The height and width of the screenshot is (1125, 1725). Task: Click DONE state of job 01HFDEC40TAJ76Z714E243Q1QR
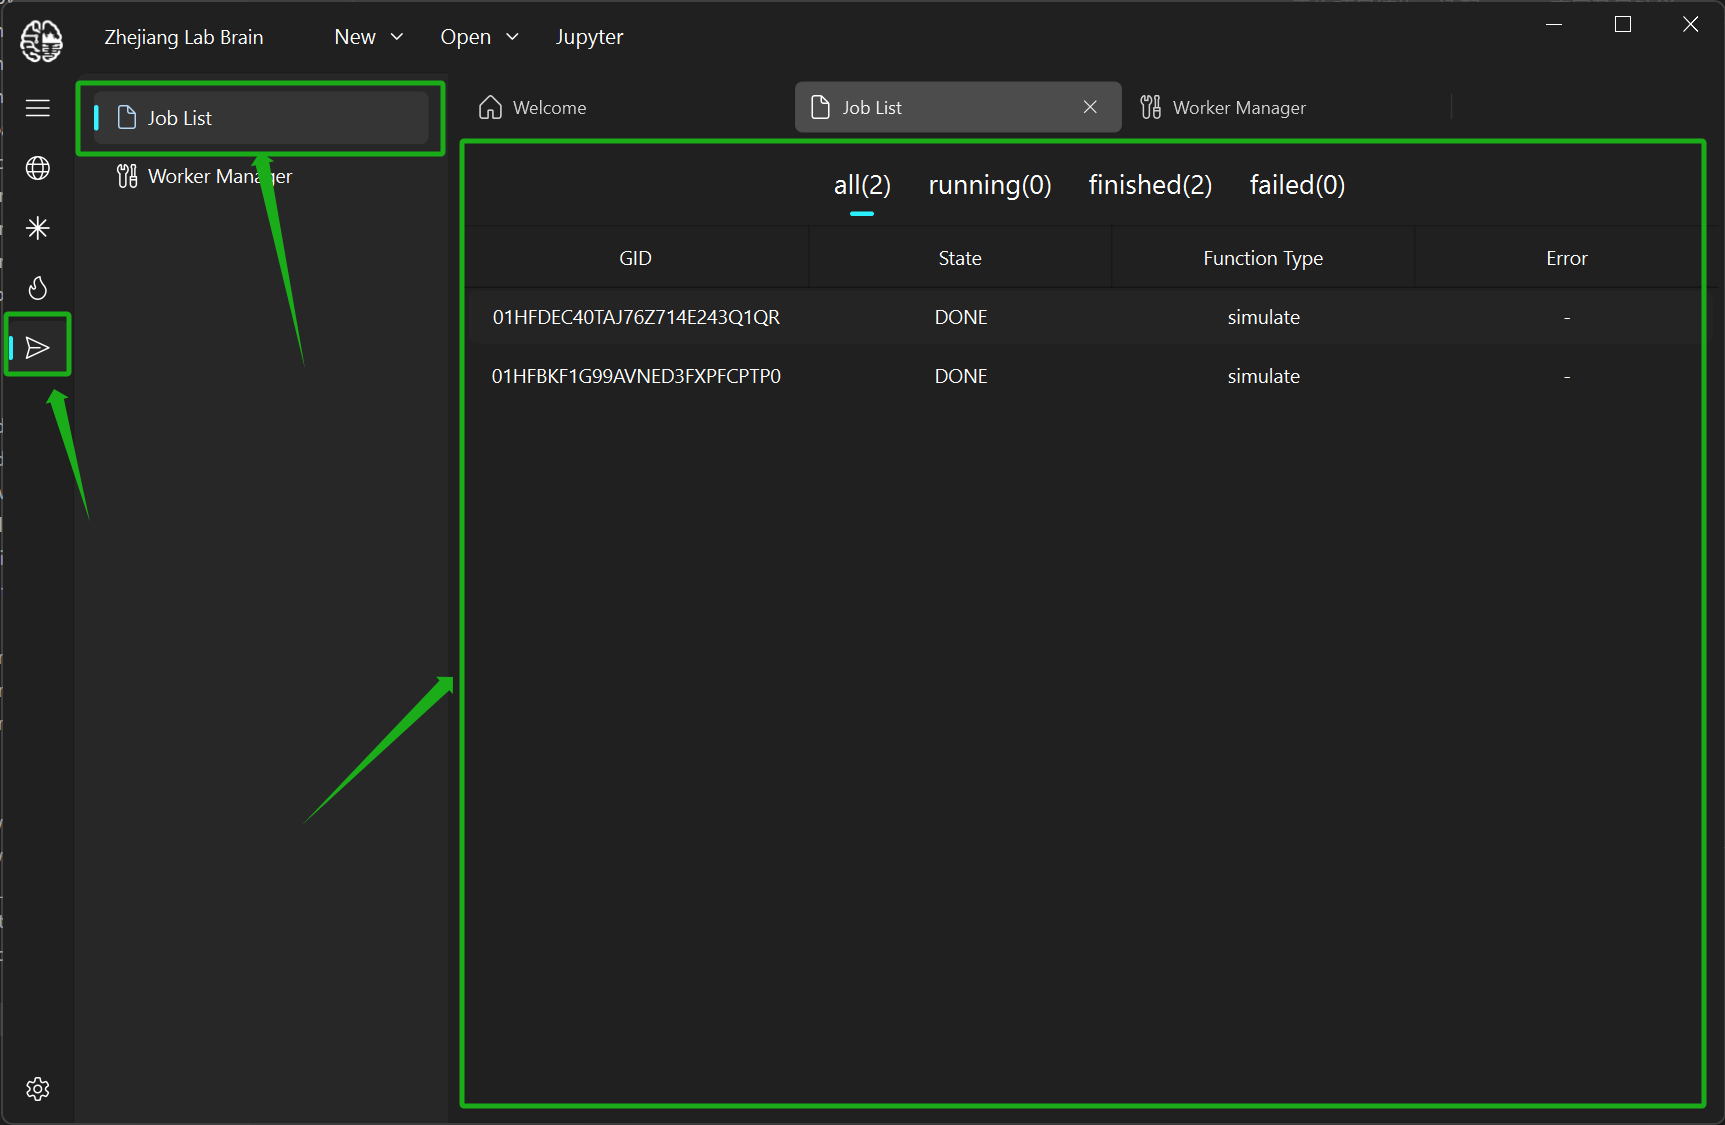pos(961,317)
